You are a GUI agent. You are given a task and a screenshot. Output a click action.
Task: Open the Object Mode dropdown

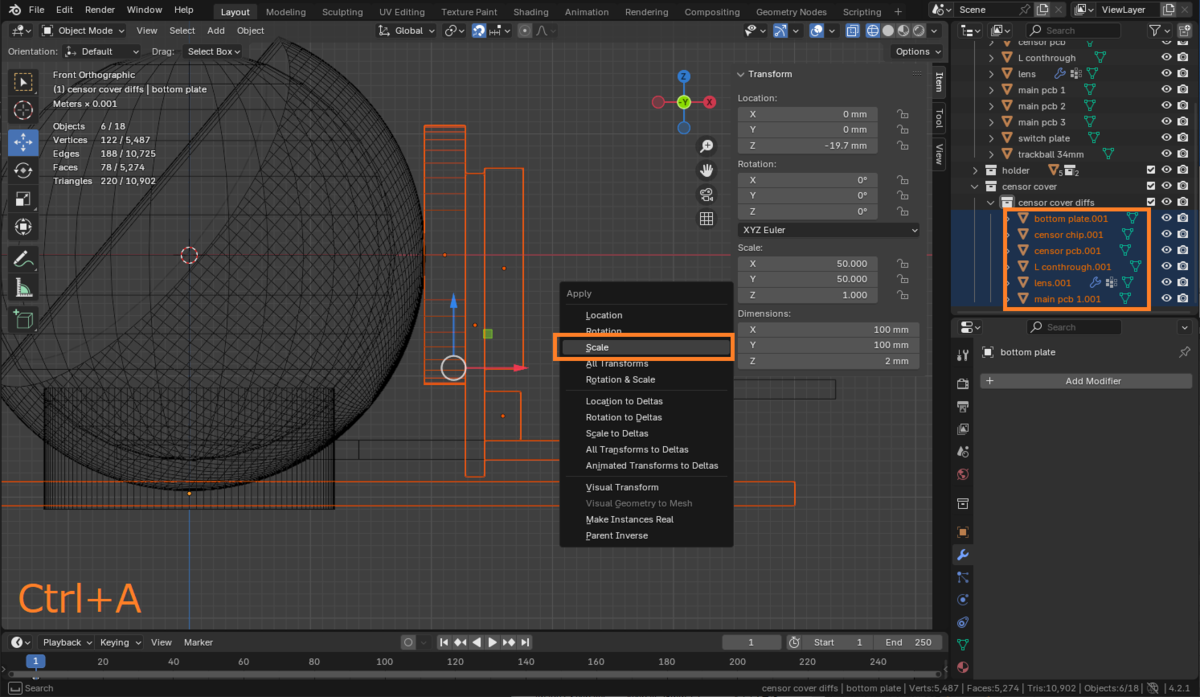click(x=84, y=31)
